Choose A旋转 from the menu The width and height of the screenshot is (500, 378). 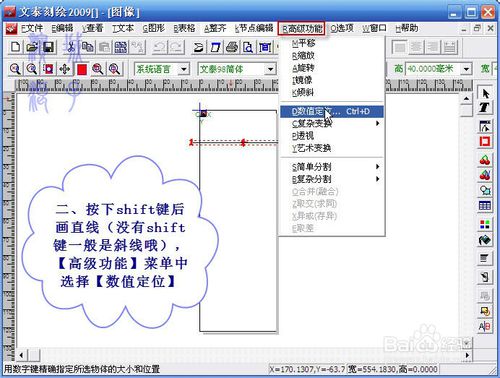click(x=332, y=68)
